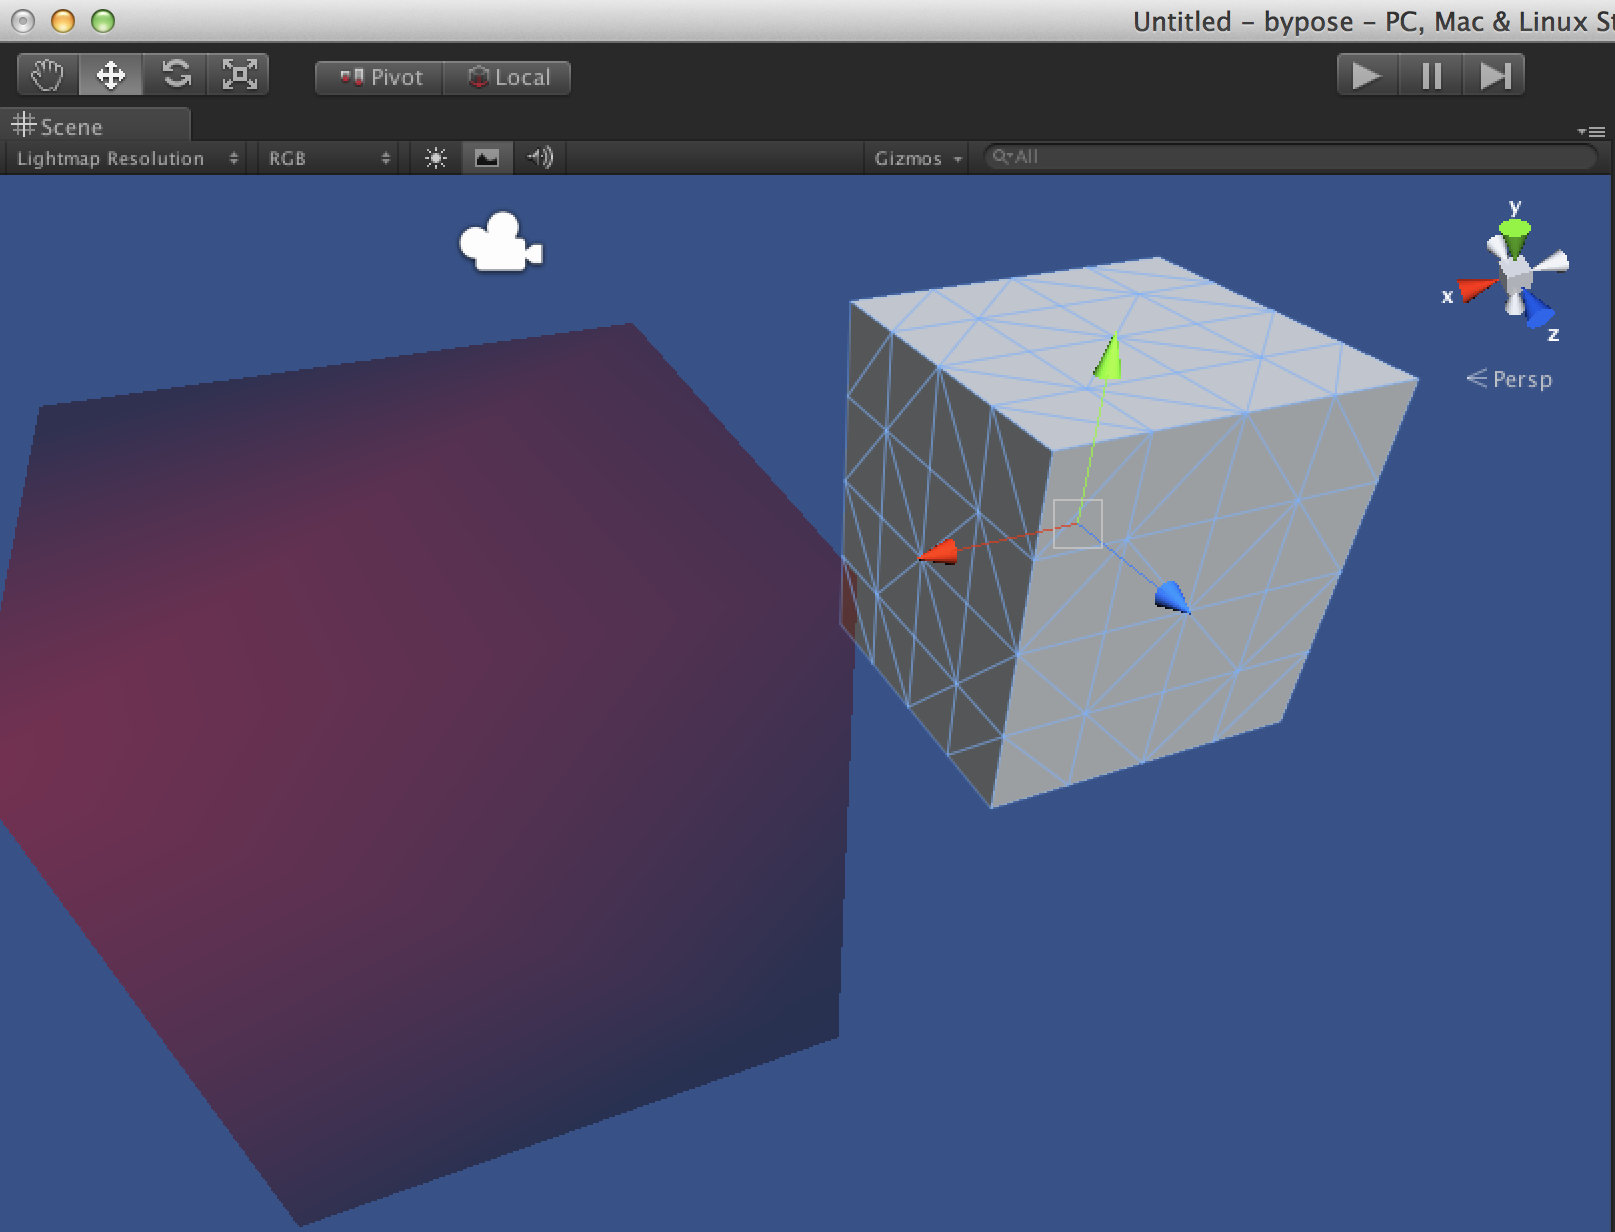Open the Lightmap Resolution dropdown

123,157
